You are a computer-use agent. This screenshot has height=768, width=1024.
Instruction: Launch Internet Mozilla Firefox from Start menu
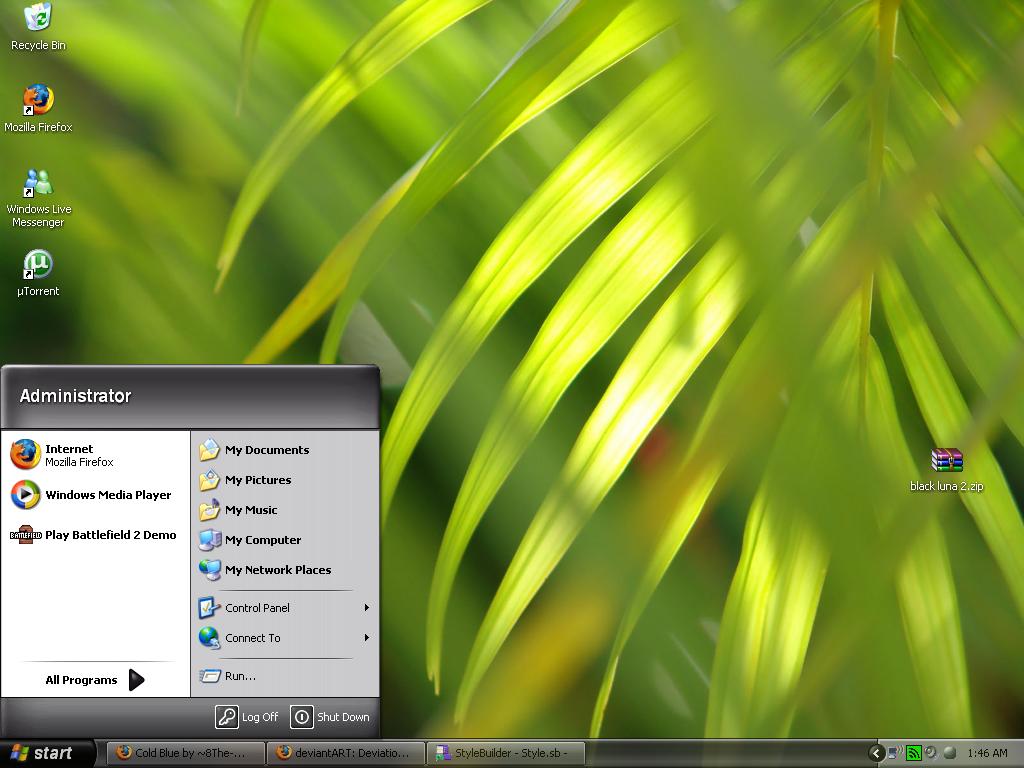[95, 455]
